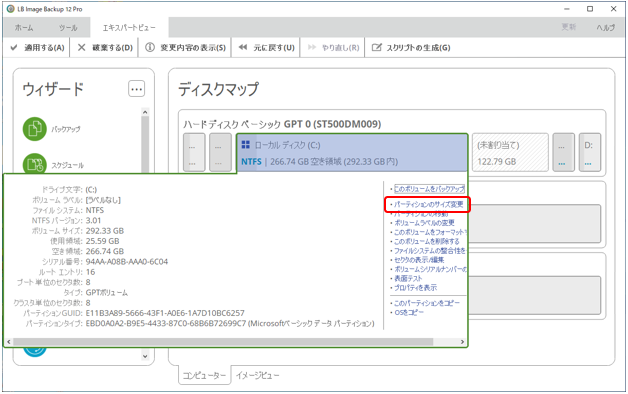Click ファイルシステムの整合性 check link

point(430,251)
